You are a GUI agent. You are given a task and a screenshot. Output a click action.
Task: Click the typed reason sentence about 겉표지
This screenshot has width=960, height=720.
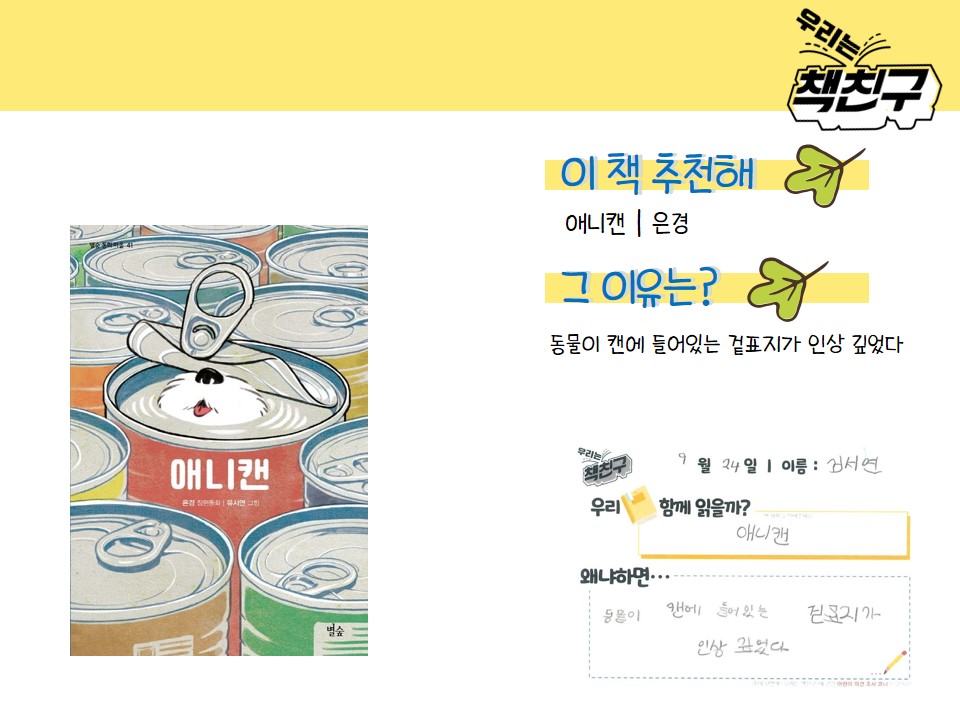726,343
